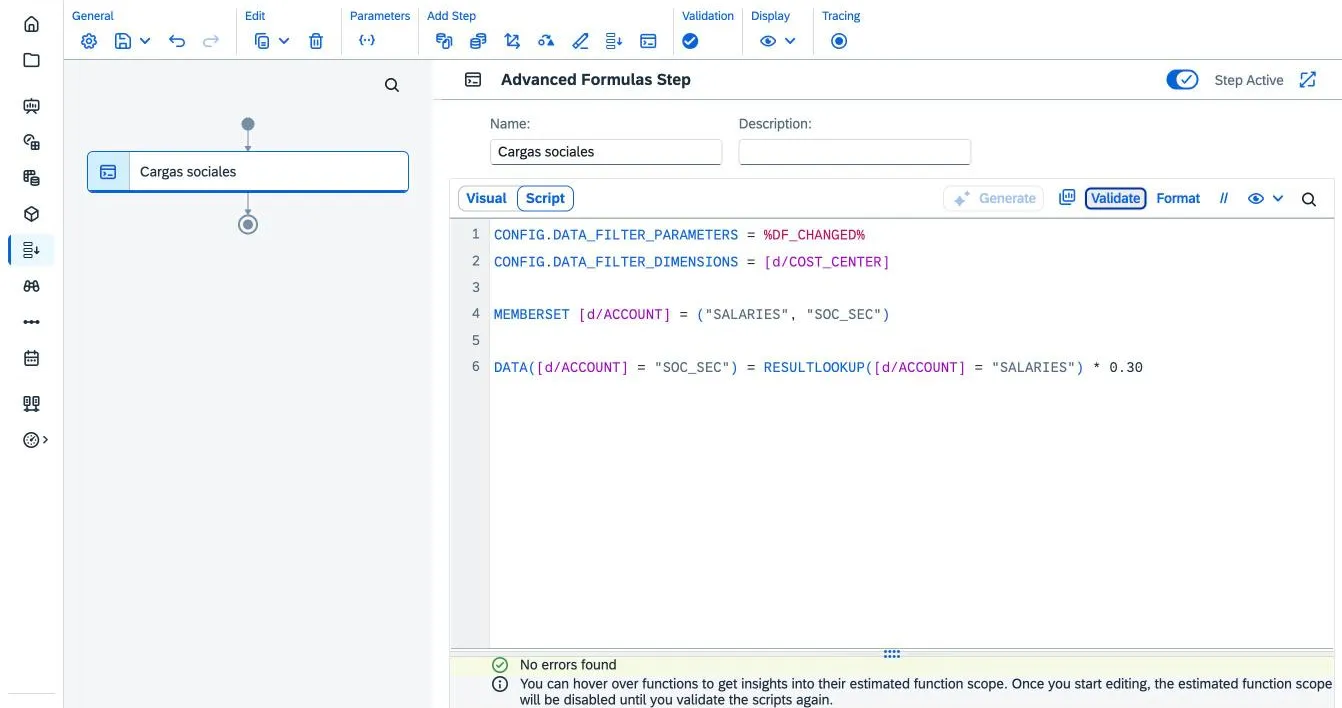Viewport: 1342px width, 708px height.
Task: Switch to the Script editor tab
Action: pyautogui.click(x=545, y=198)
